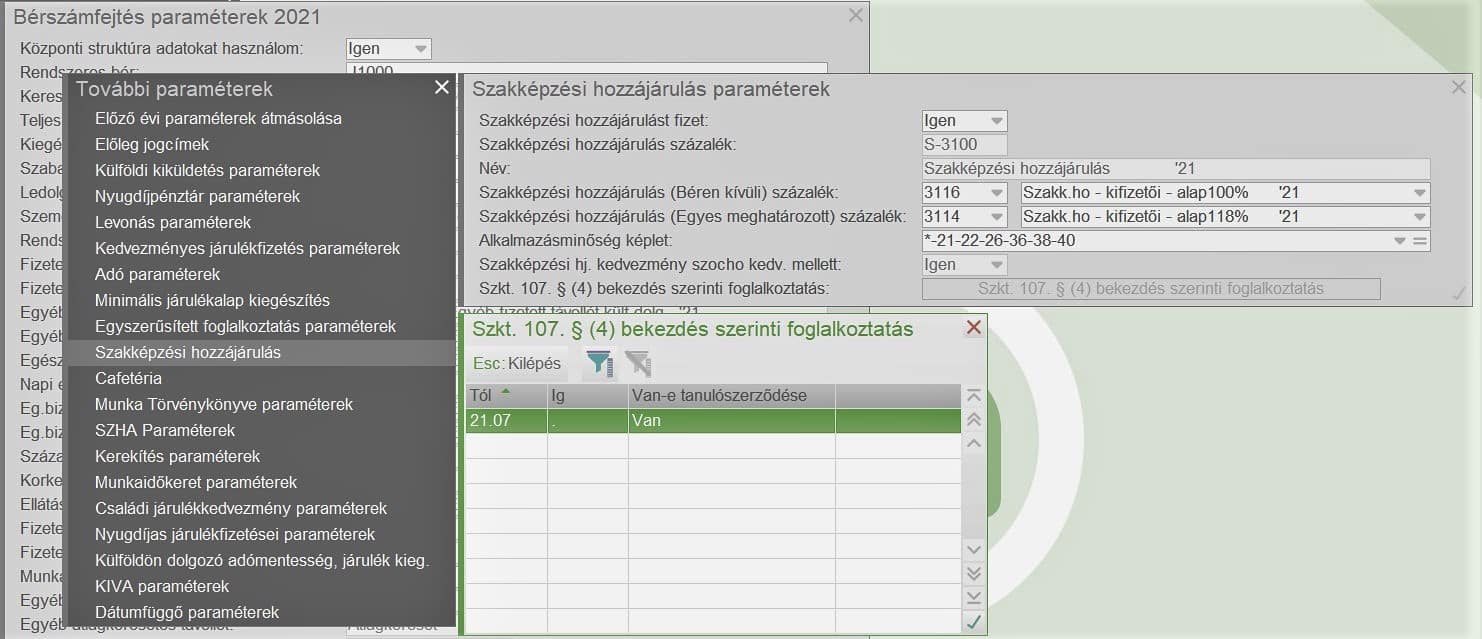This screenshot has width=1482, height=639.
Task: Select the 21.07 cell in the table
Action: (x=506, y=421)
